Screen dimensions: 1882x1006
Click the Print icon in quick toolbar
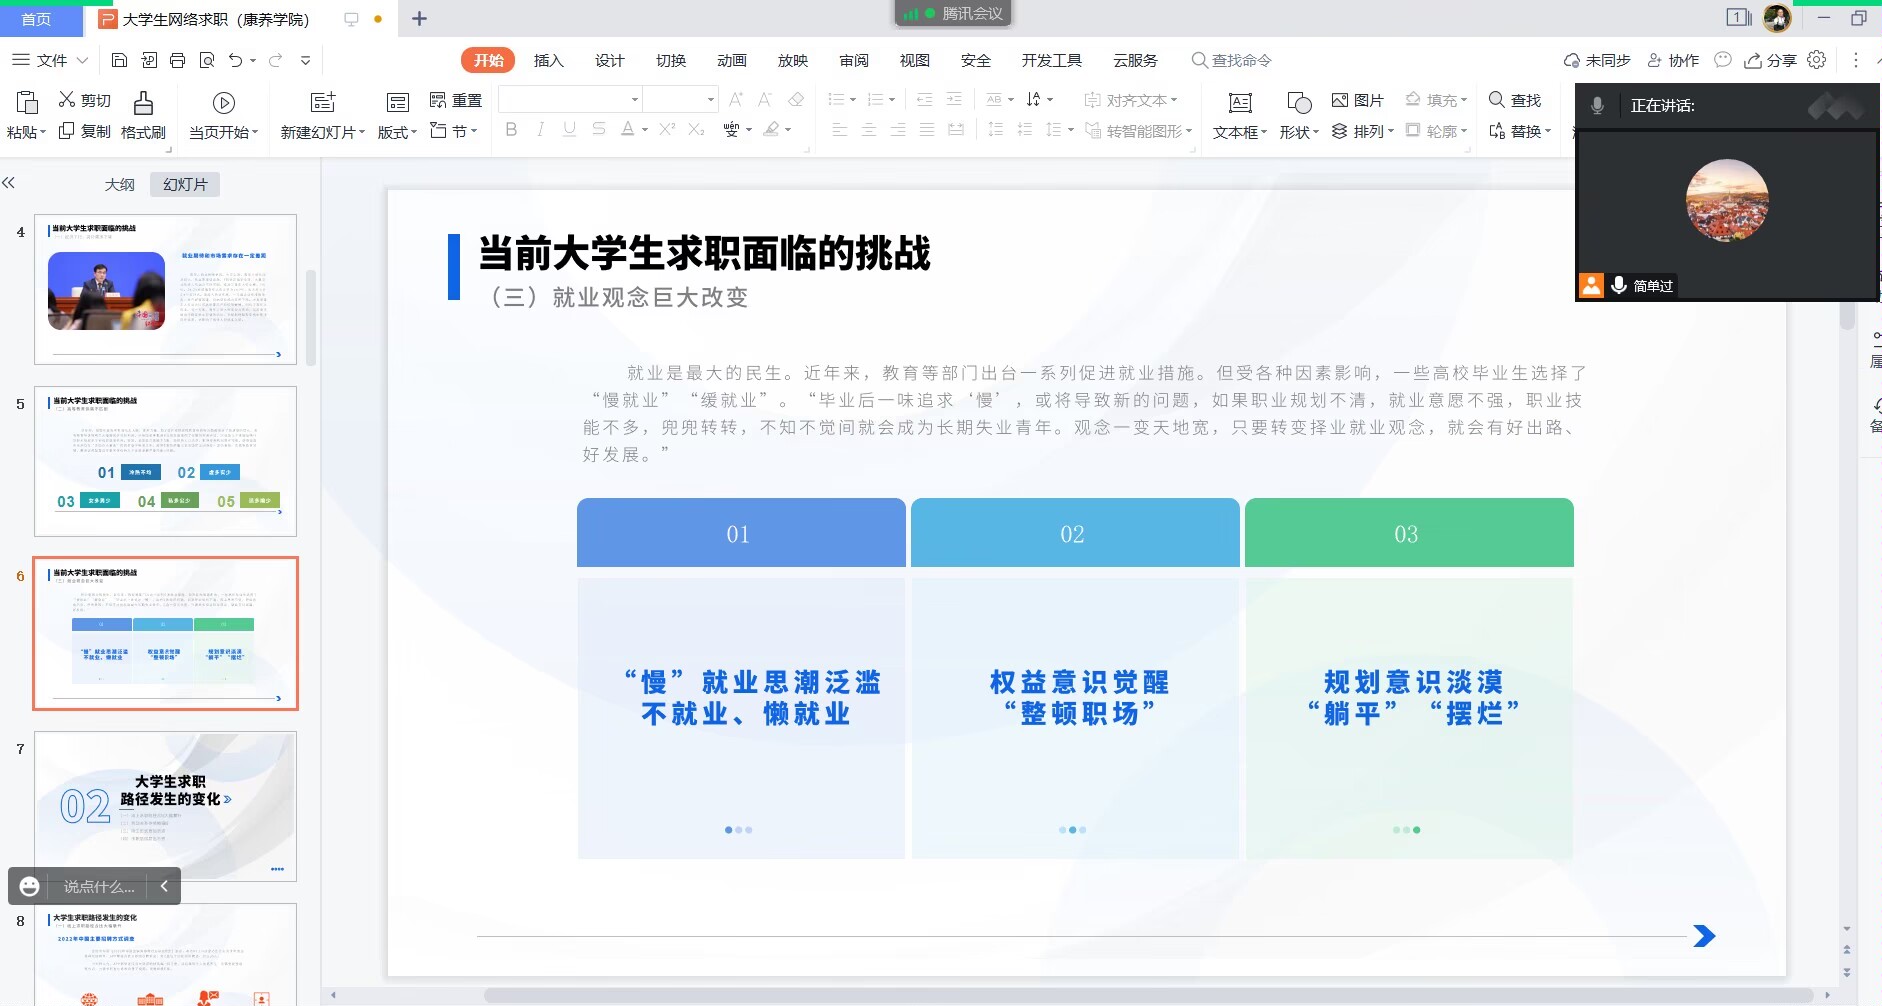point(177,61)
